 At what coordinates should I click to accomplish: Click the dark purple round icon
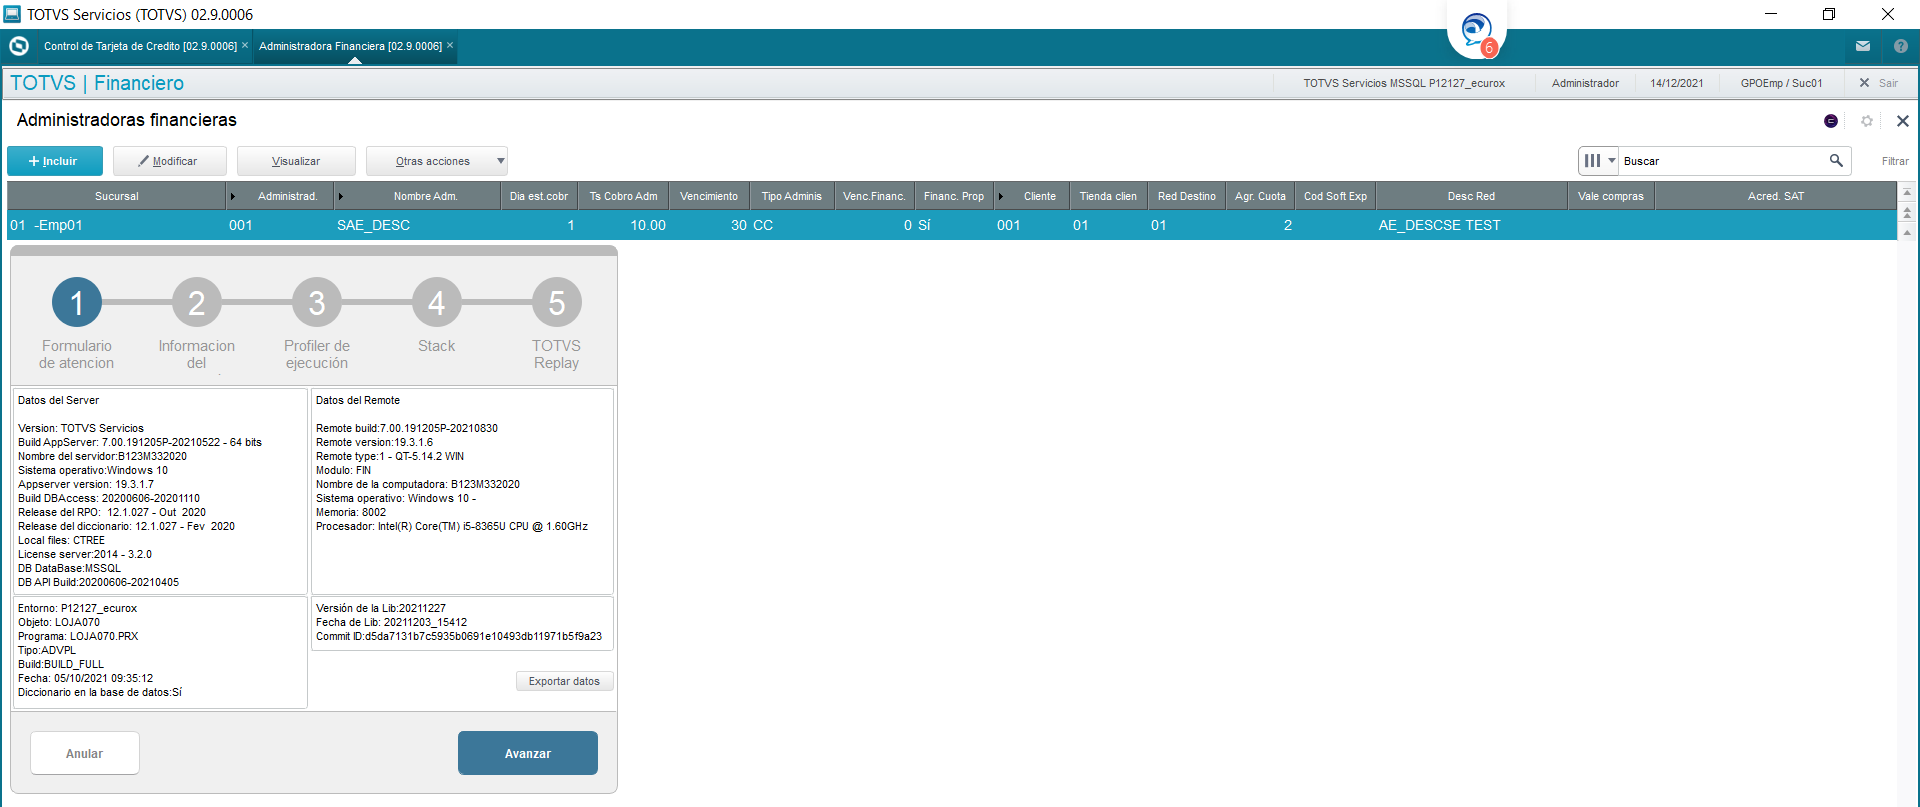click(x=1831, y=121)
